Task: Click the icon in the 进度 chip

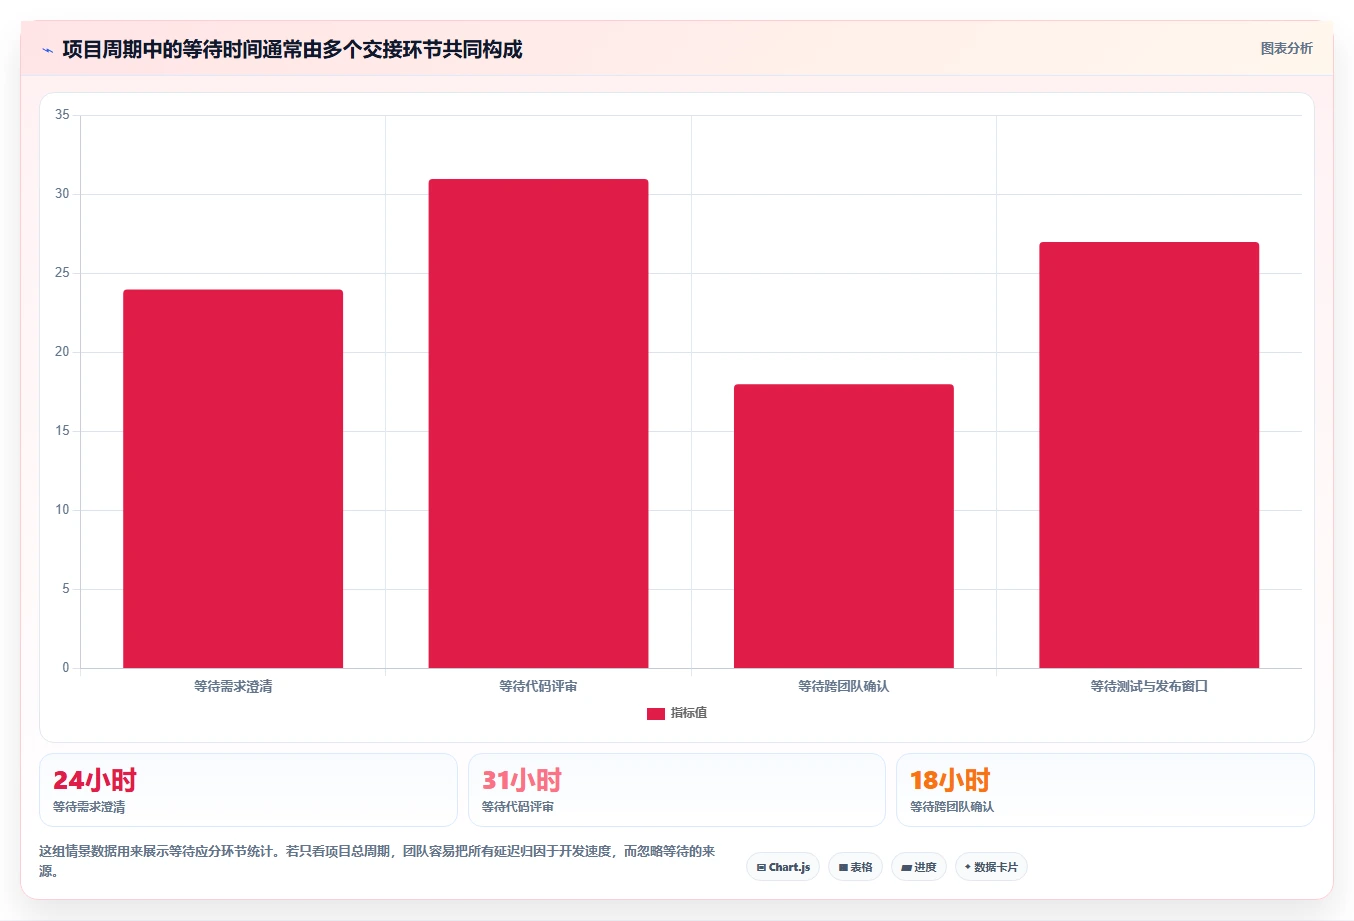Action: click(x=907, y=868)
